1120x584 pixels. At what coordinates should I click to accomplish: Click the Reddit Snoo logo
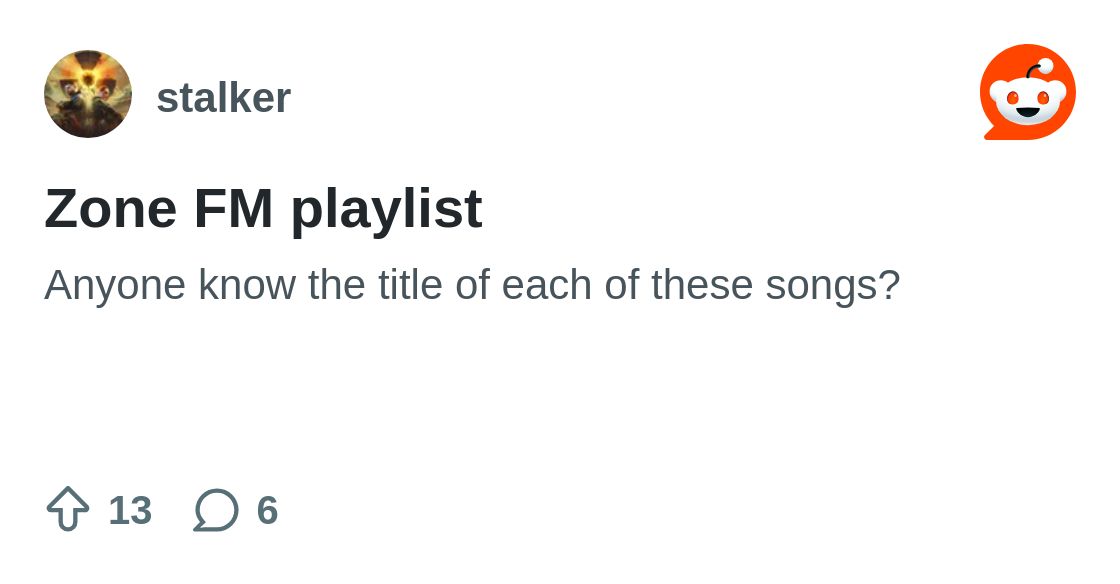pyautogui.click(x=1027, y=92)
